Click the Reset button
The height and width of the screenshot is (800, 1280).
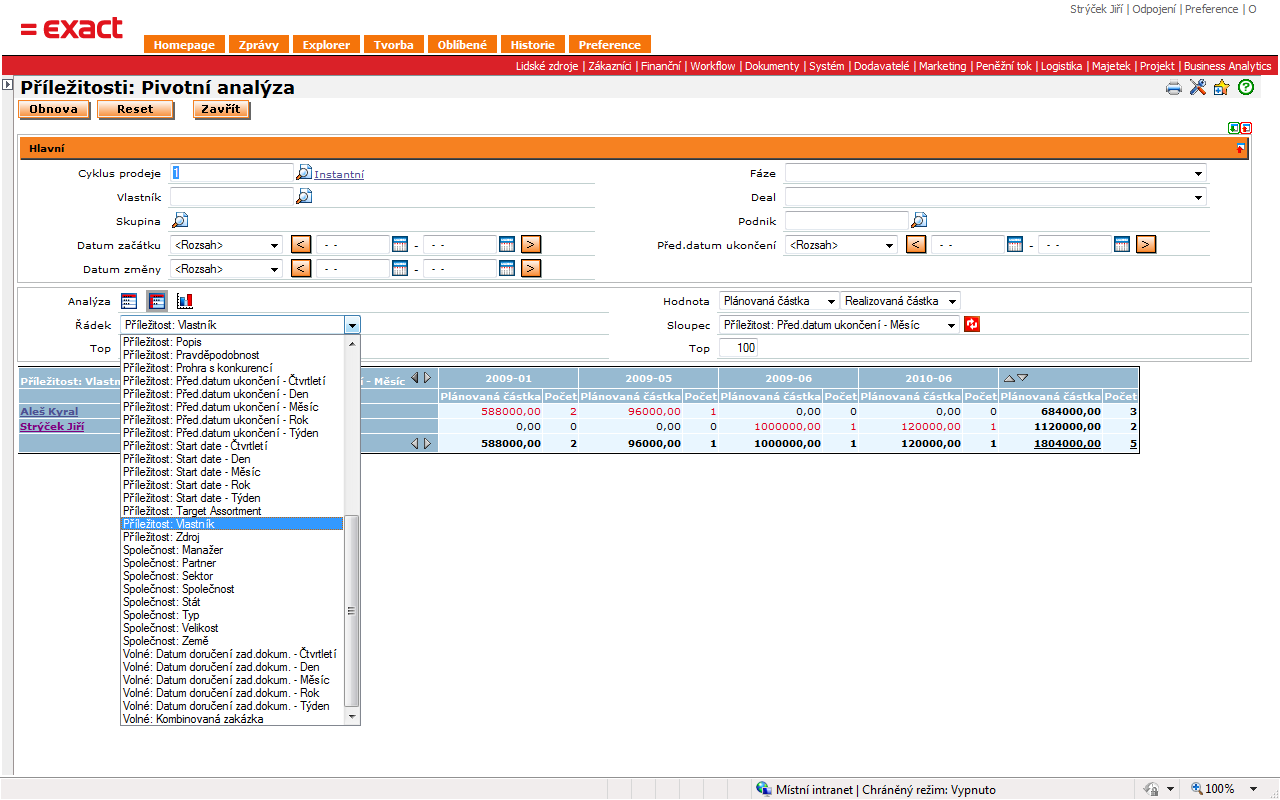[x=135, y=109]
